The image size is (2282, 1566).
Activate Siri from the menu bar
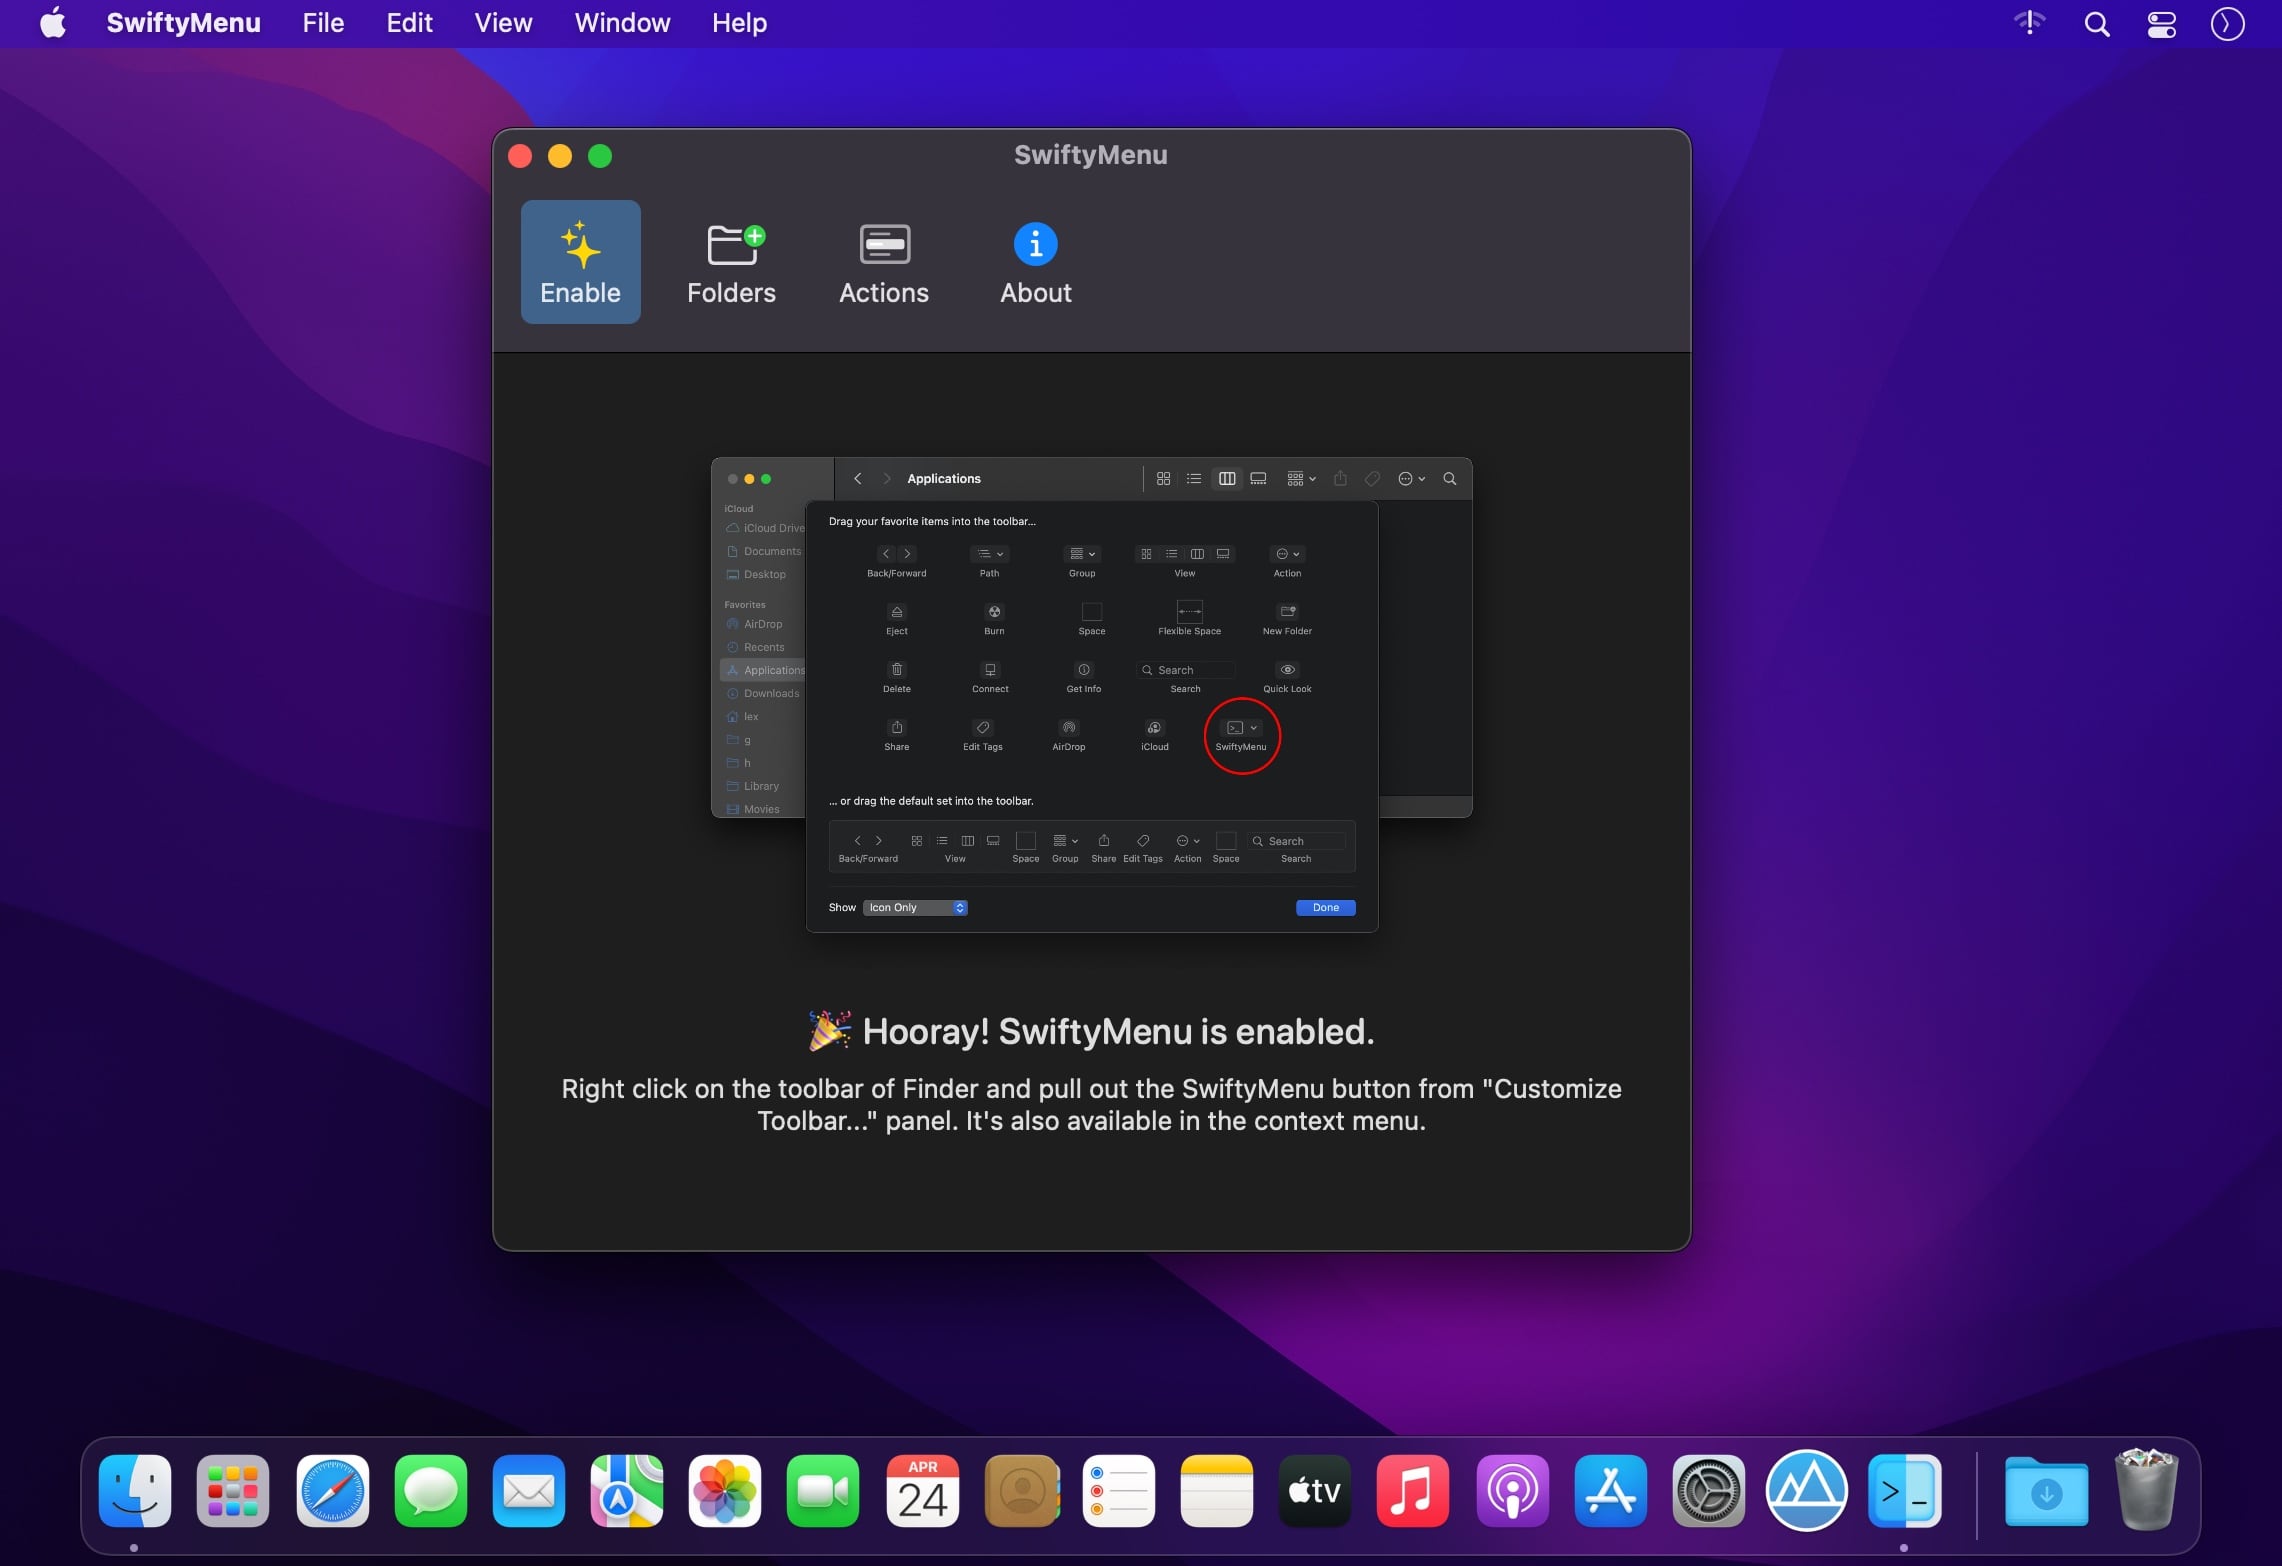click(2227, 24)
